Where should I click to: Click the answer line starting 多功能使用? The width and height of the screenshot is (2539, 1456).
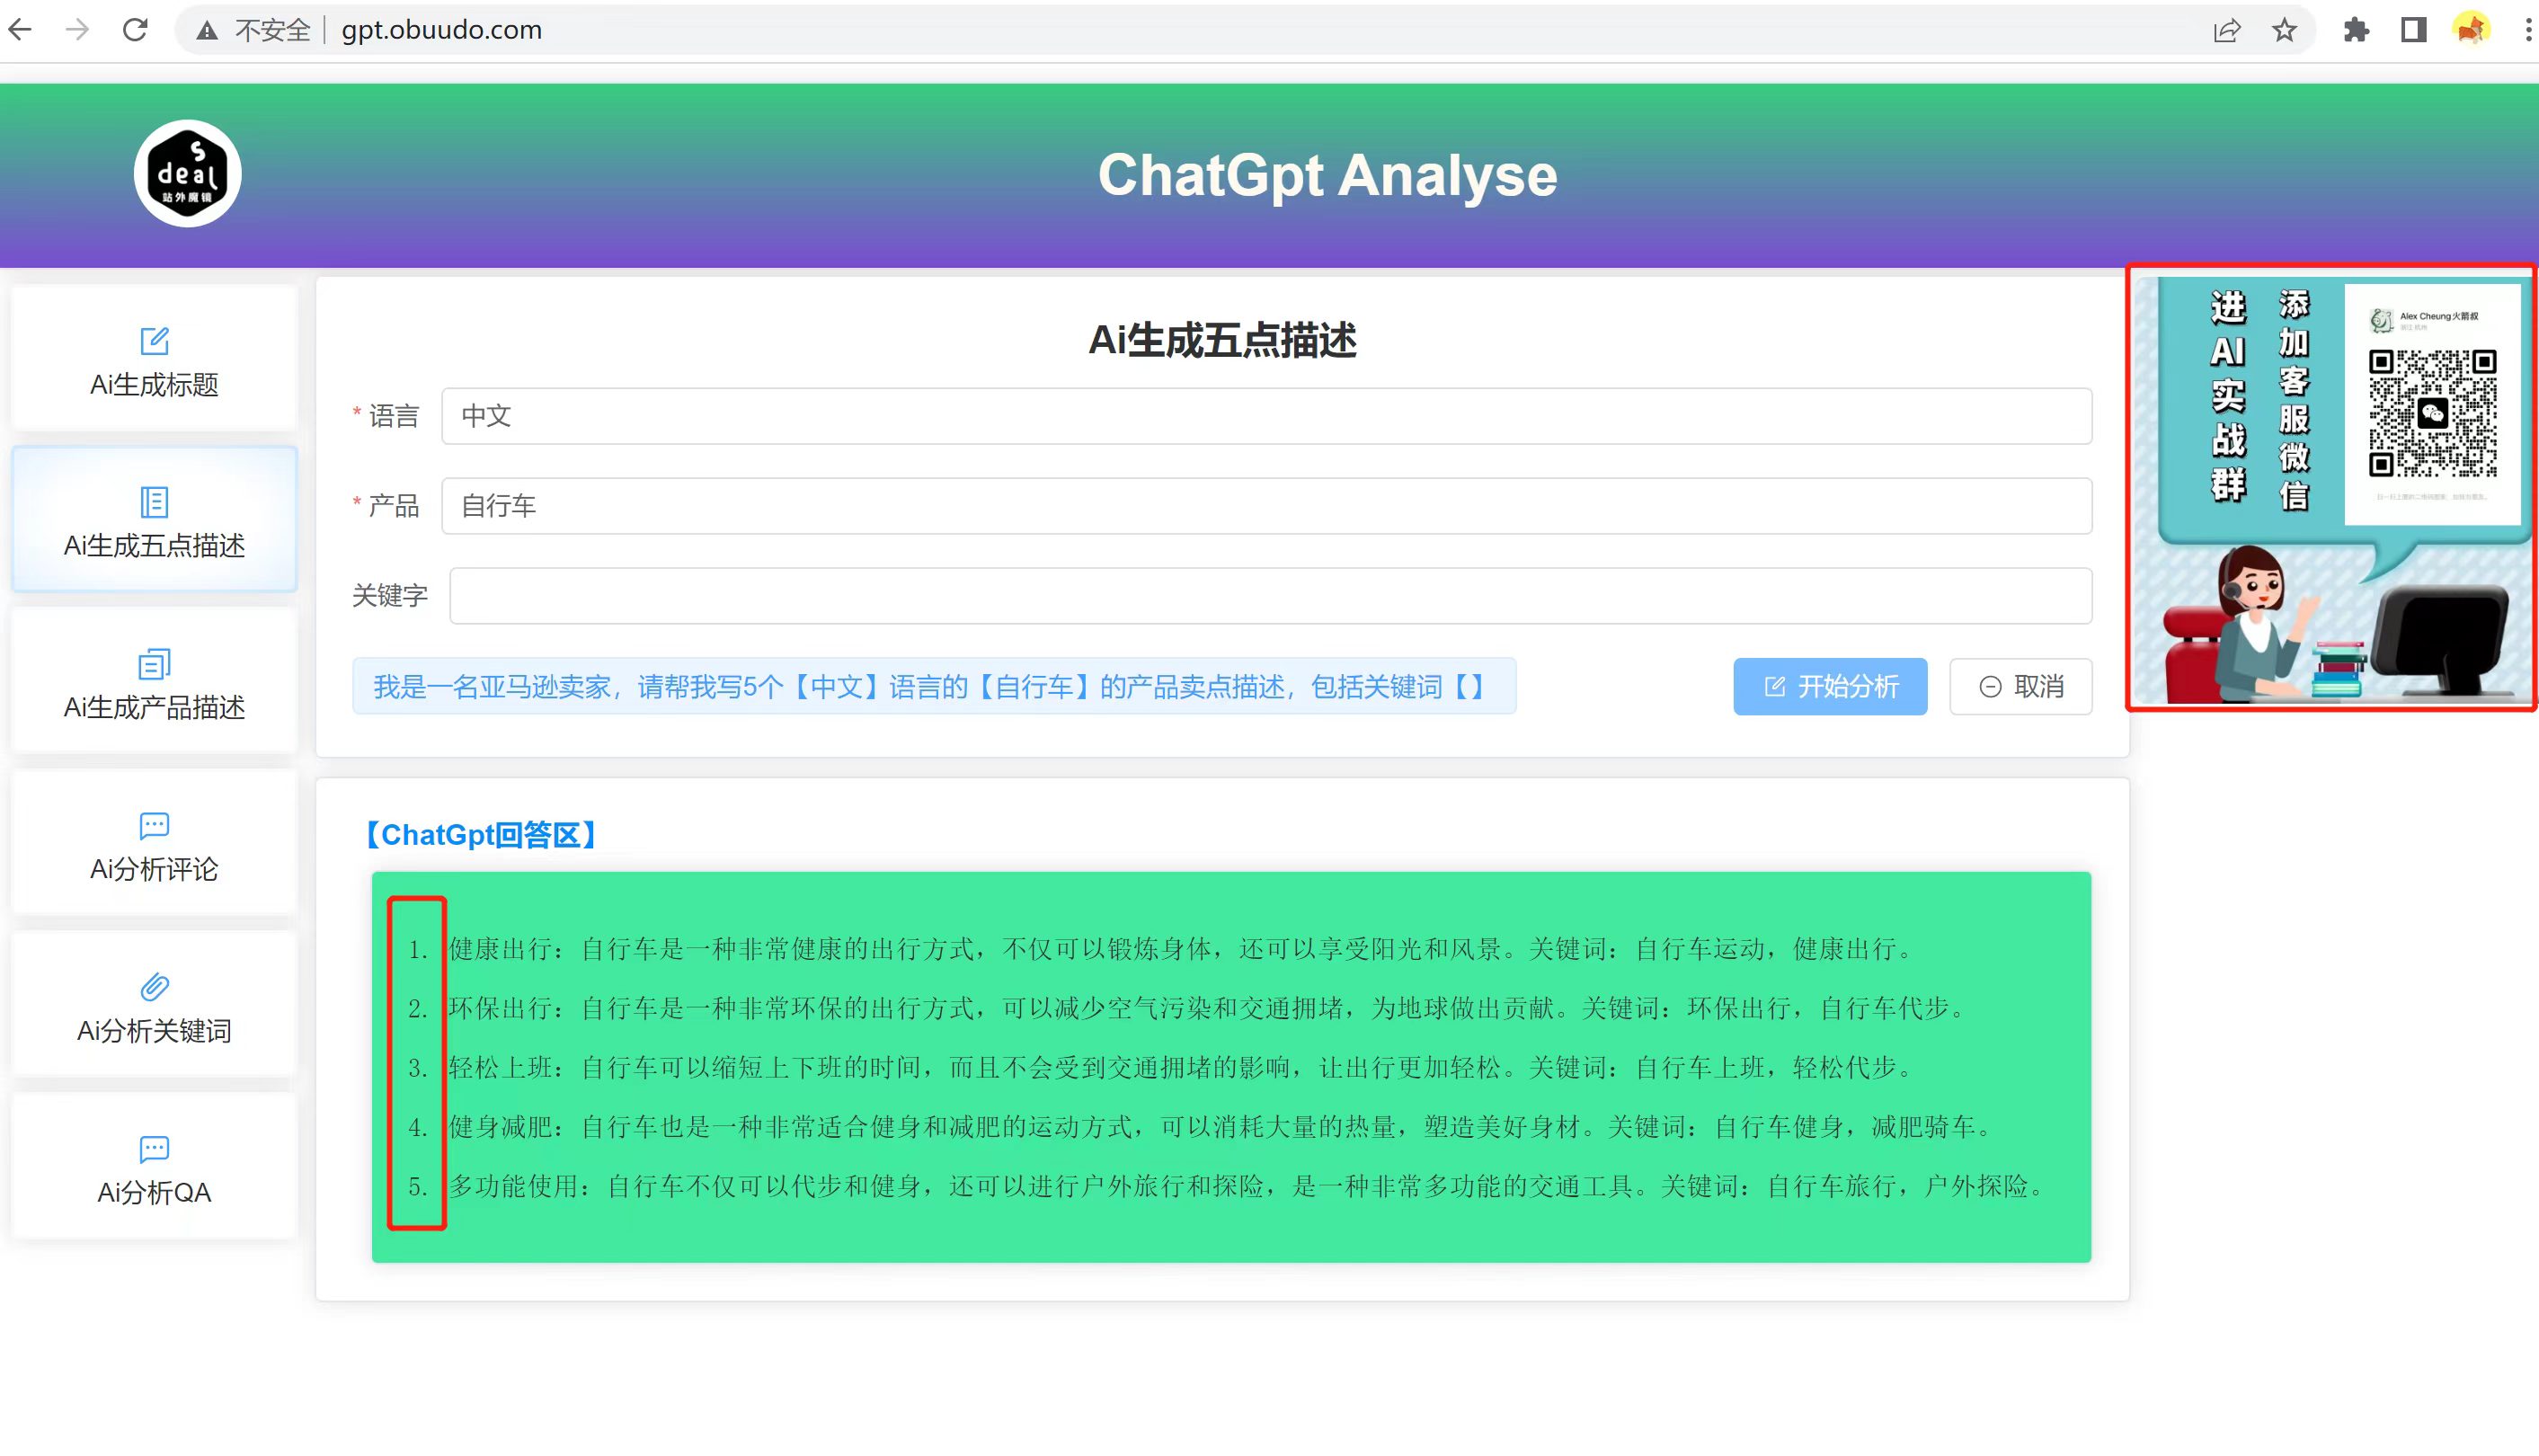[1248, 1187]
